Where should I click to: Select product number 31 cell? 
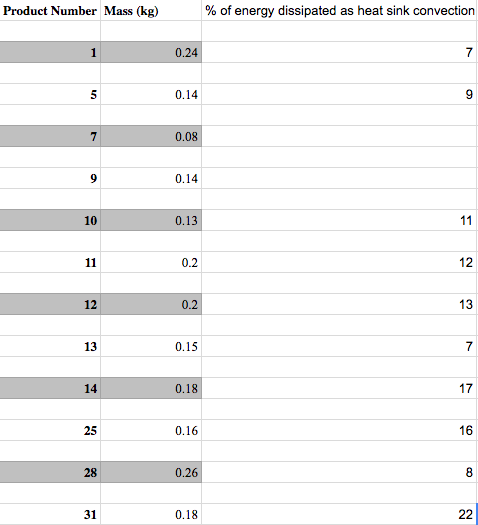point(50,514)
